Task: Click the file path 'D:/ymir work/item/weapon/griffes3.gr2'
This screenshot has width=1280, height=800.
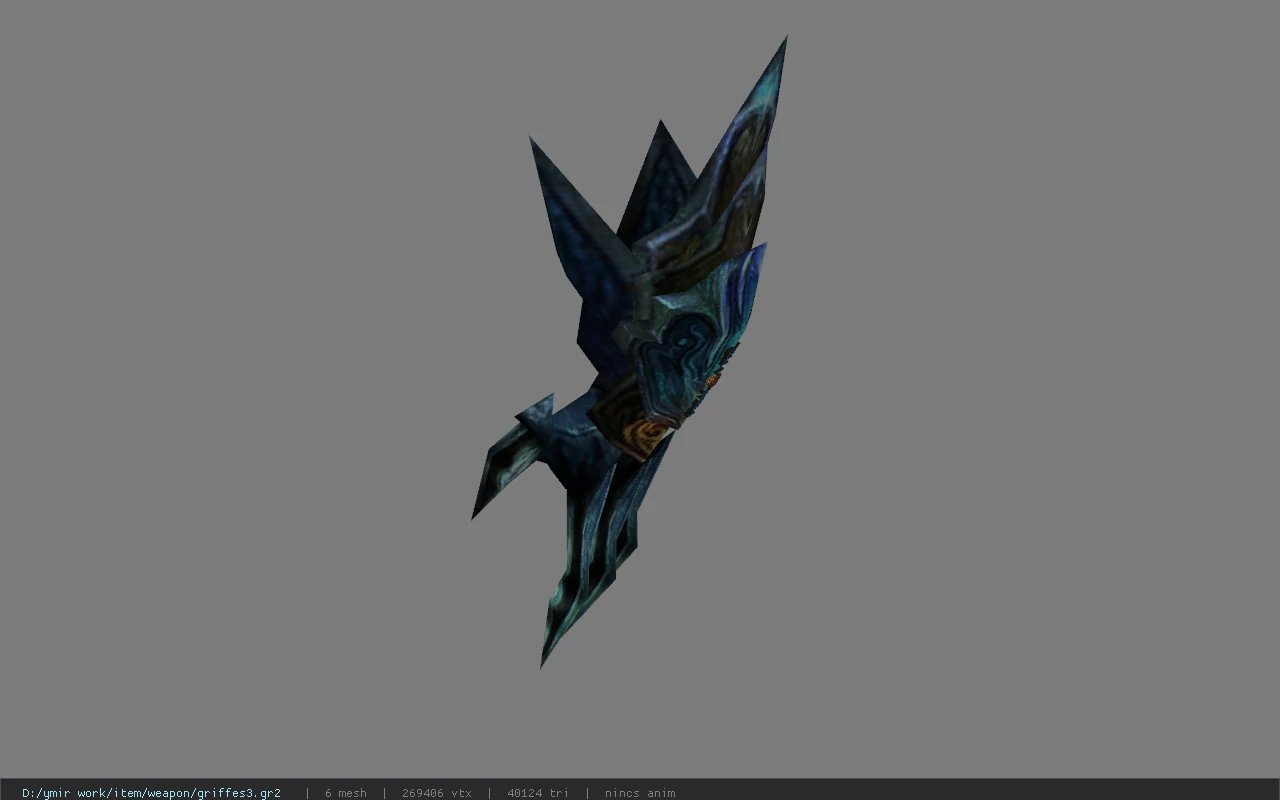Action: point(151,793)
